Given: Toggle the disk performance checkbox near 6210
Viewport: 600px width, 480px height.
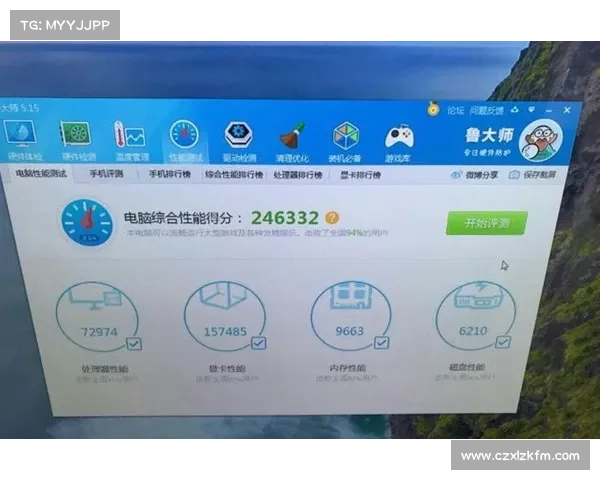Looking at the screenshot, I should point(502,342).
